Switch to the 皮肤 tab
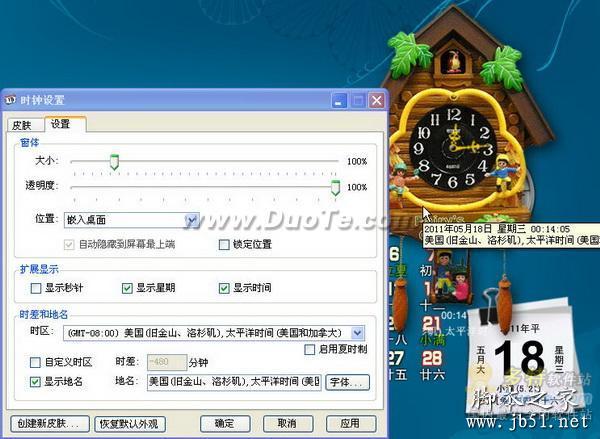 click(x=24, y=125)
